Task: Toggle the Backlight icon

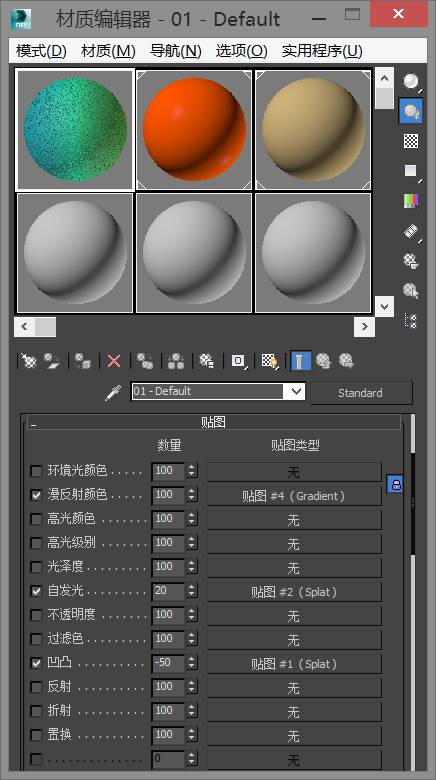Action: coord(411,110)
